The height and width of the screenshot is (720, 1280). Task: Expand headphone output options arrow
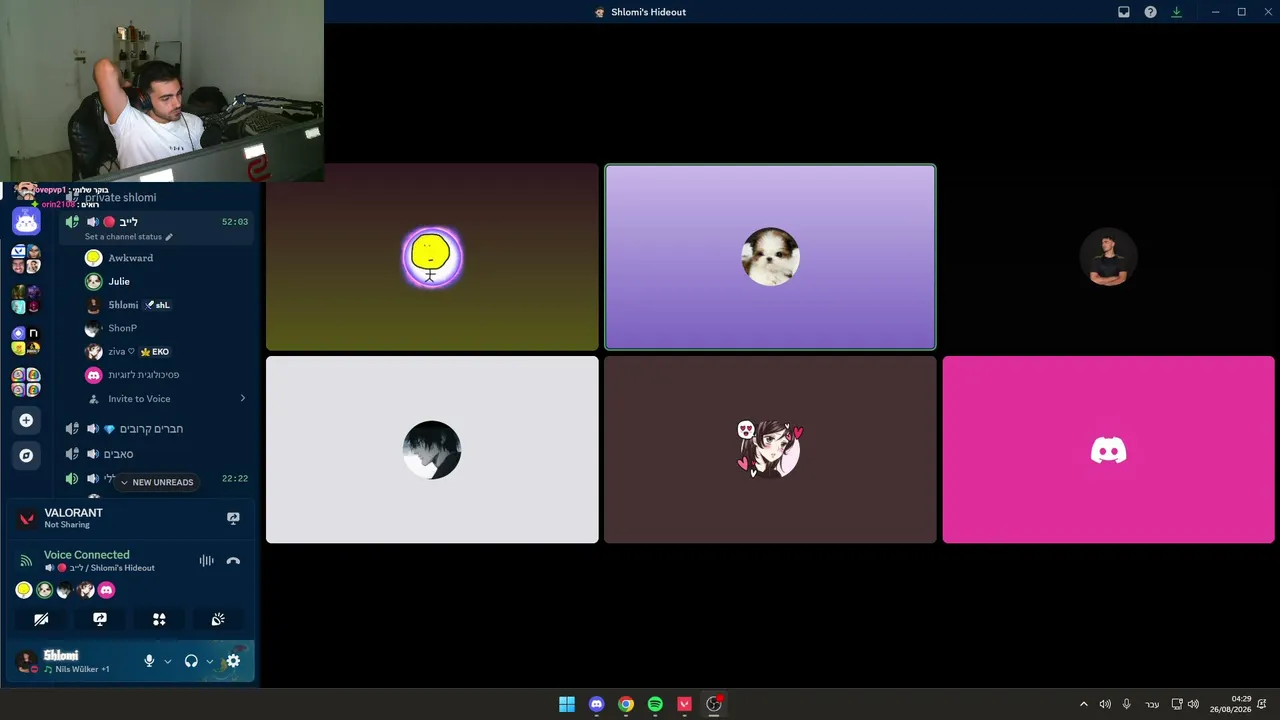click(209, 661)
